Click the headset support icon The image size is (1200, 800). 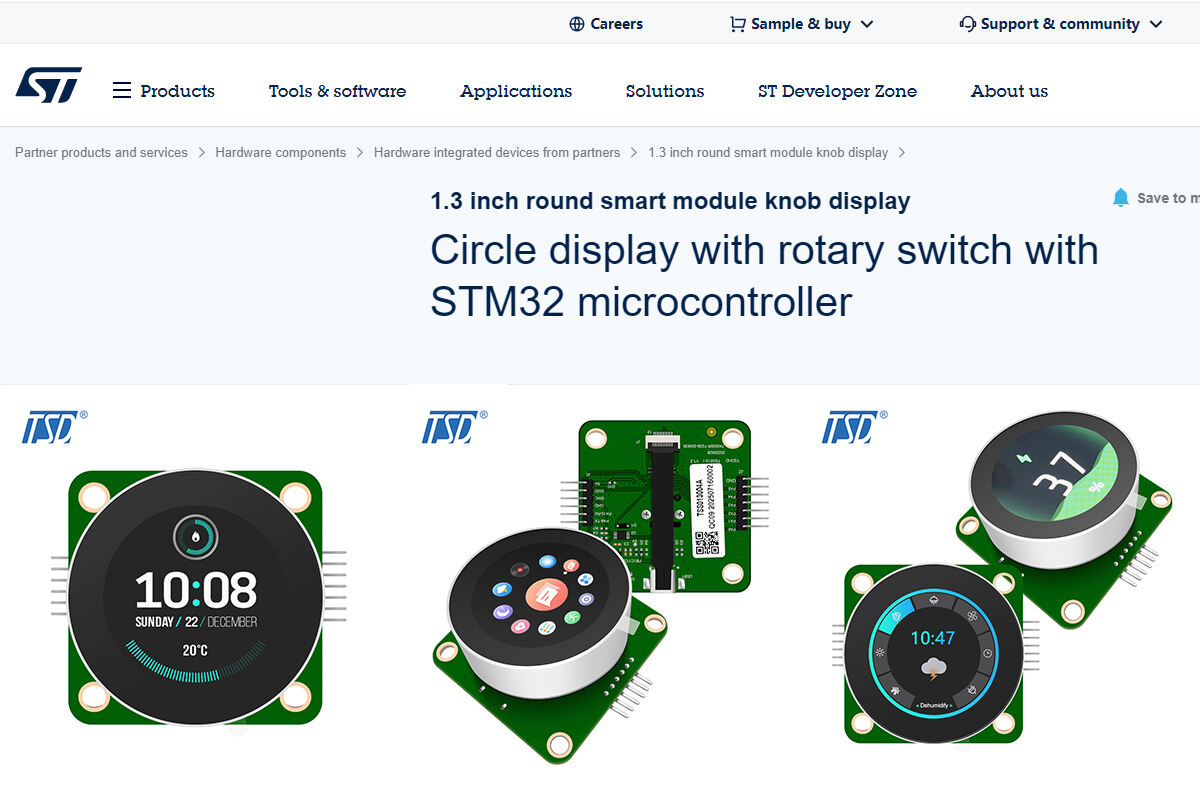(x=967, y=24)
